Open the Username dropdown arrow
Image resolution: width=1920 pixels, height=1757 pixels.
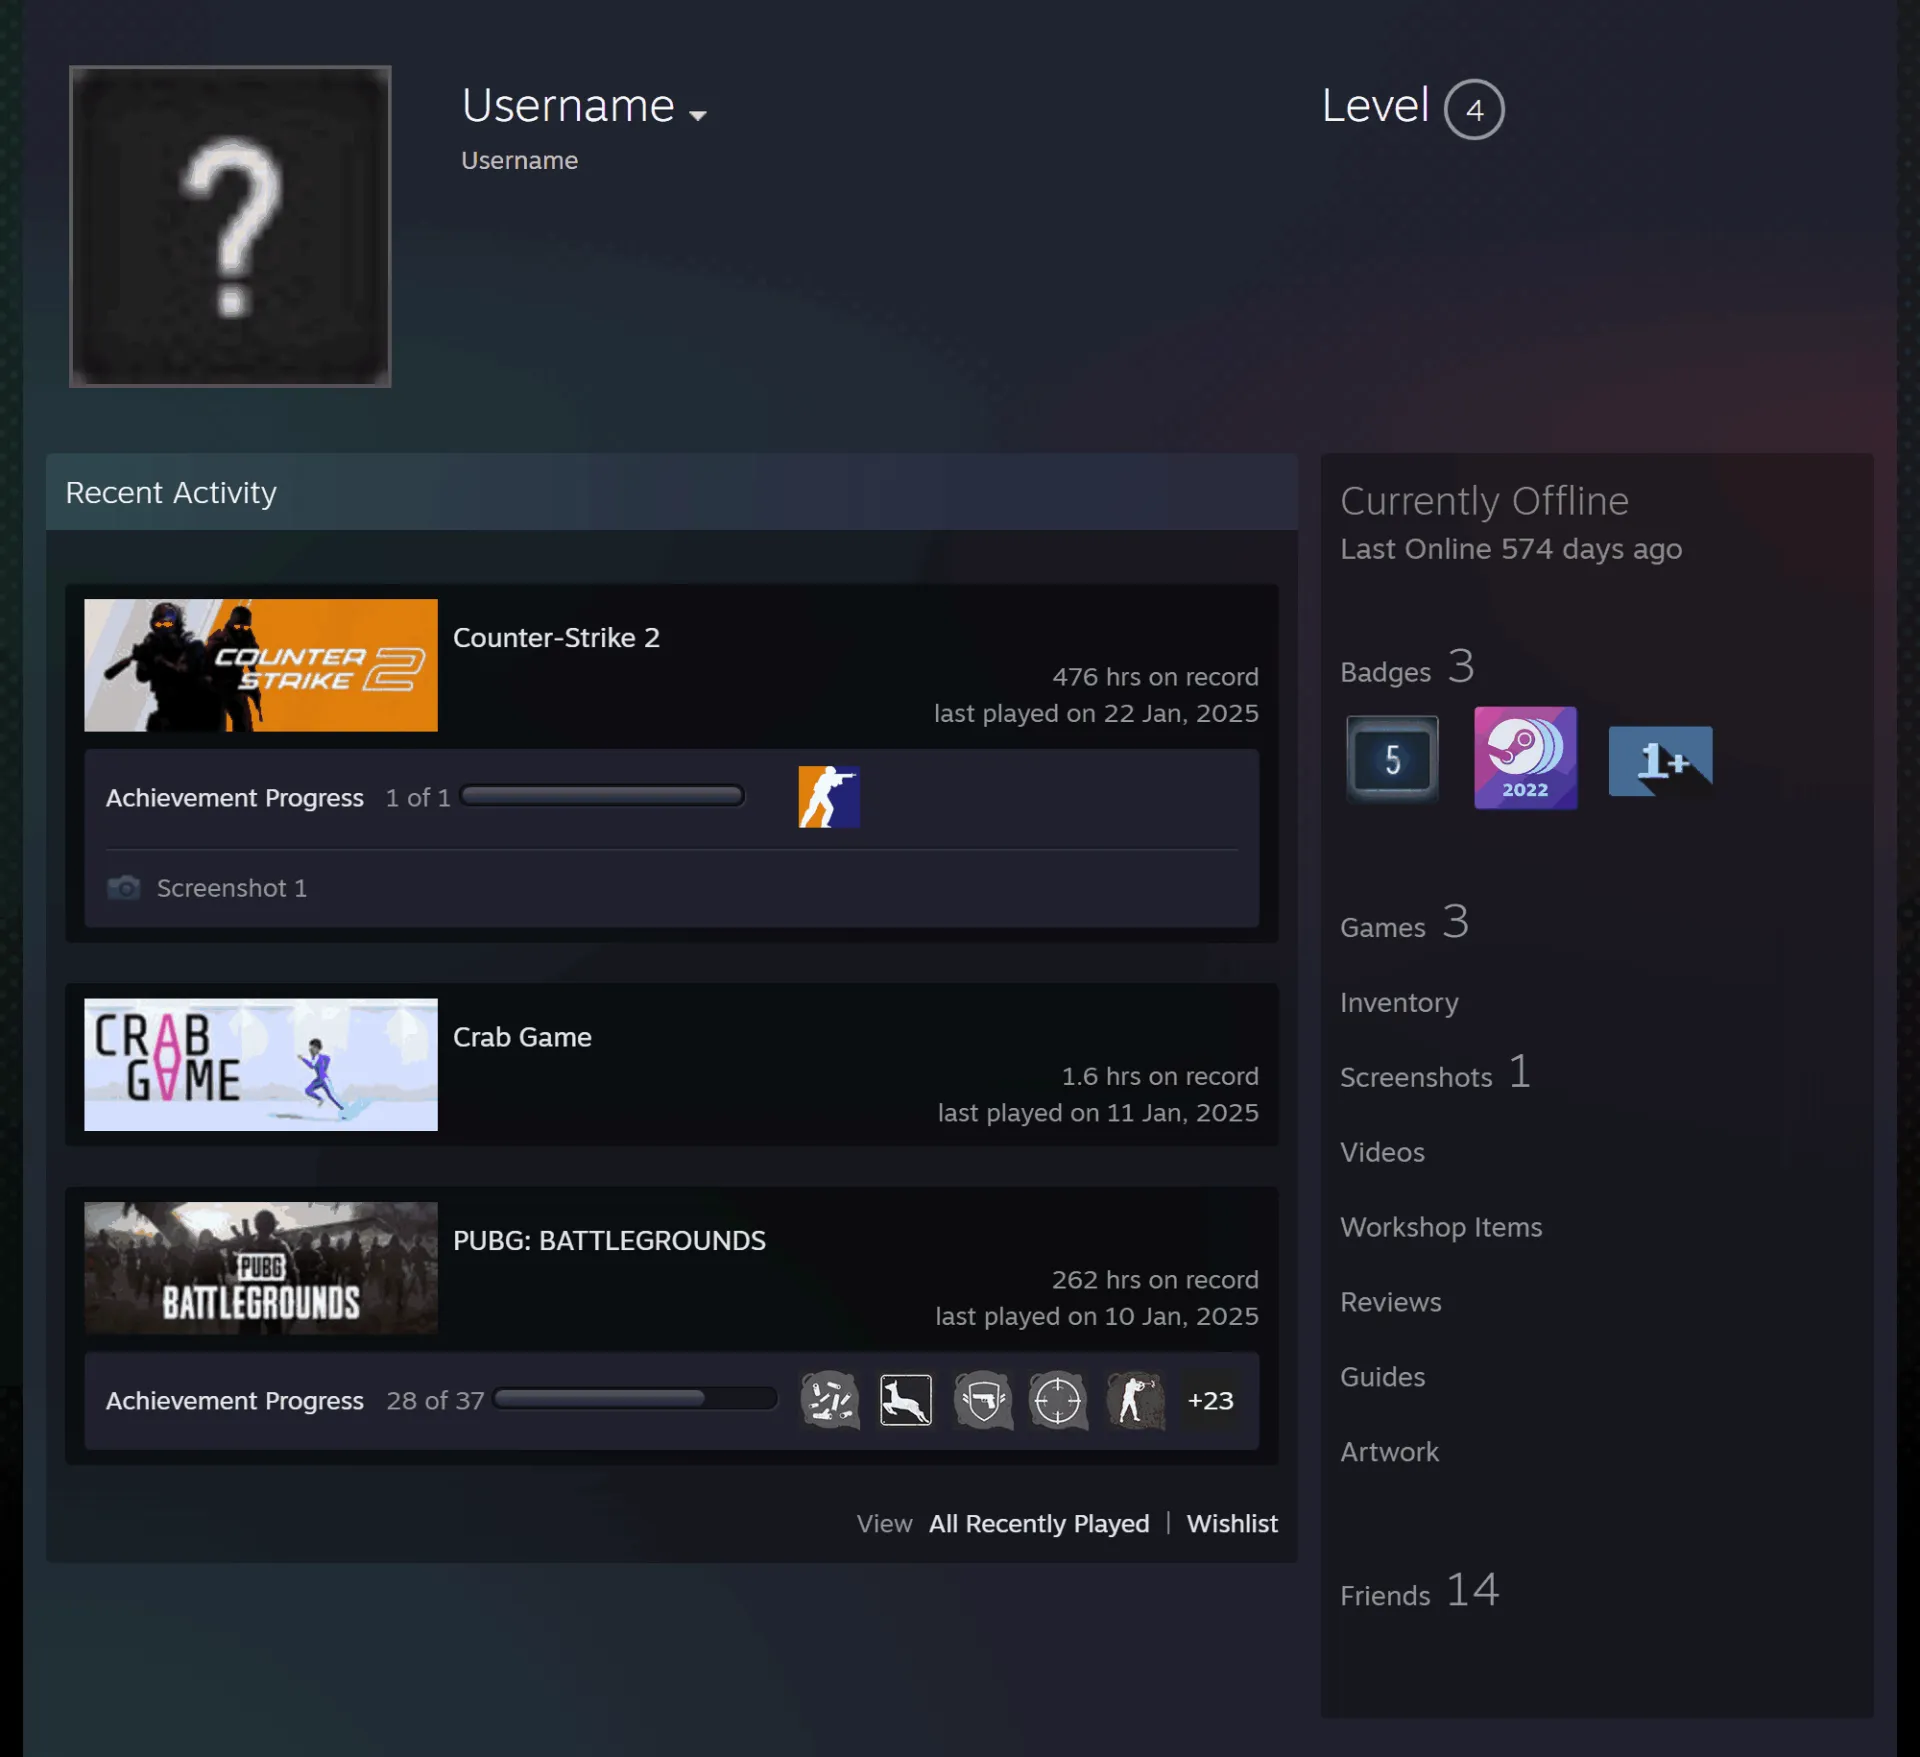[698, 115]
